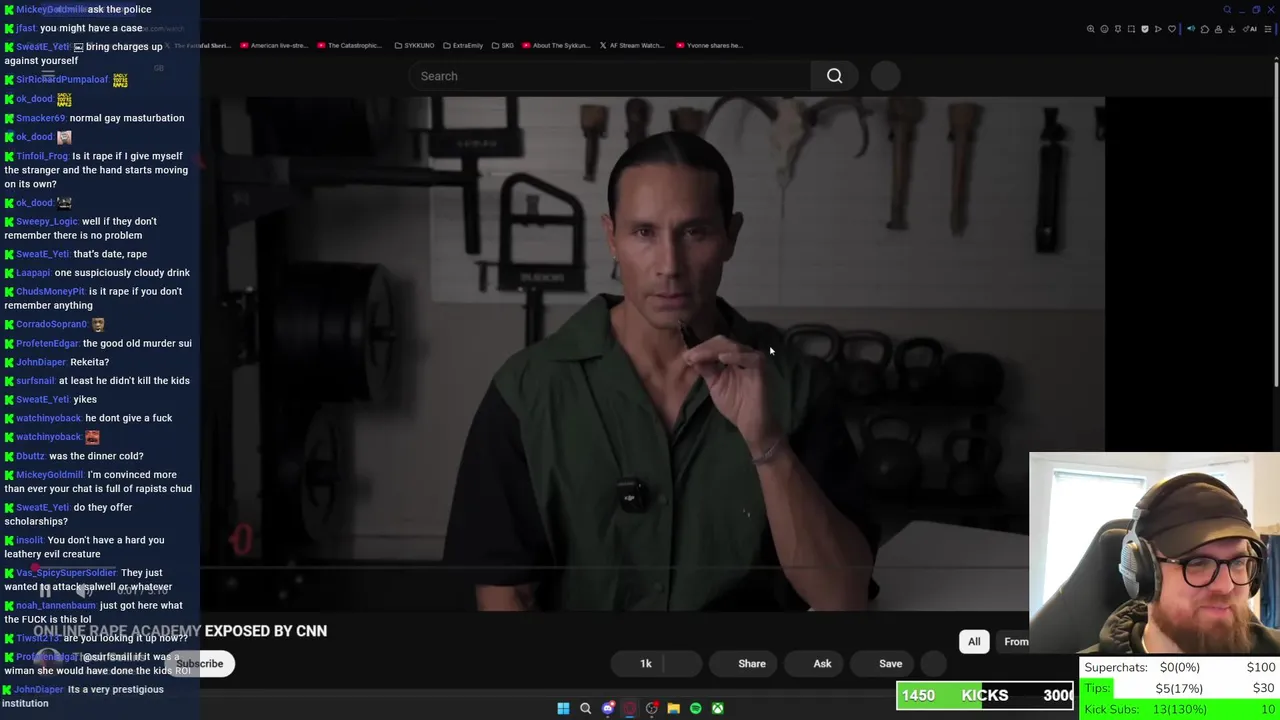Click the pin icon in browser toolbar

tap(1118, 29)
